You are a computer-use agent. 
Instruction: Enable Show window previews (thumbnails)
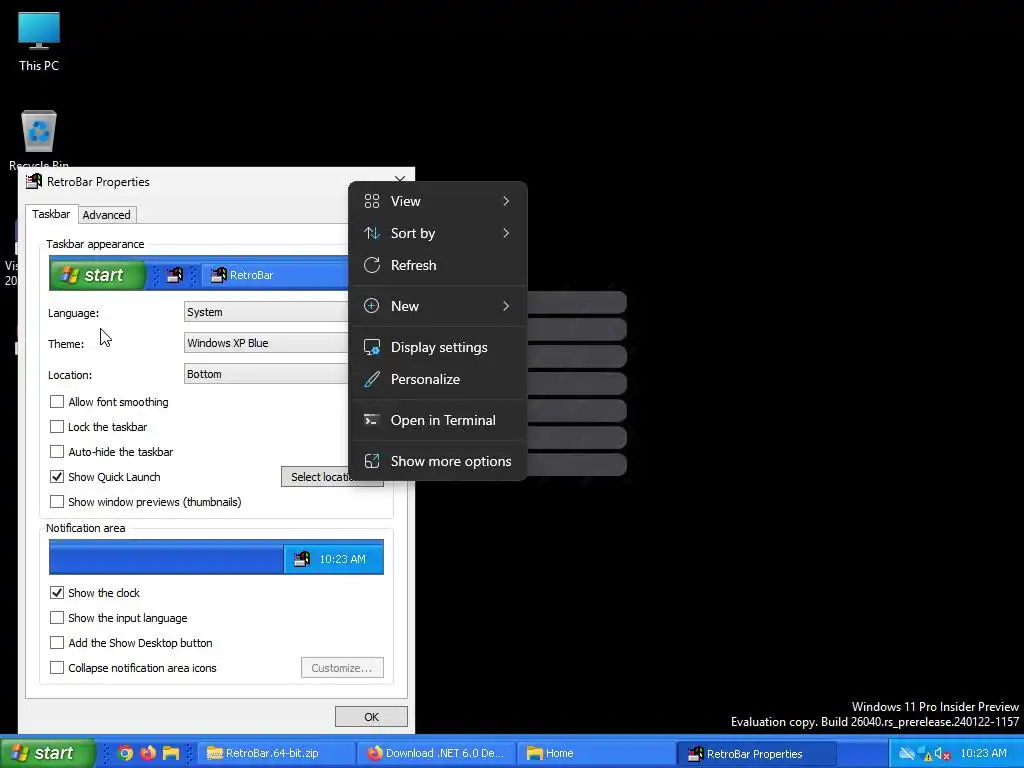[x=57, y=502]
